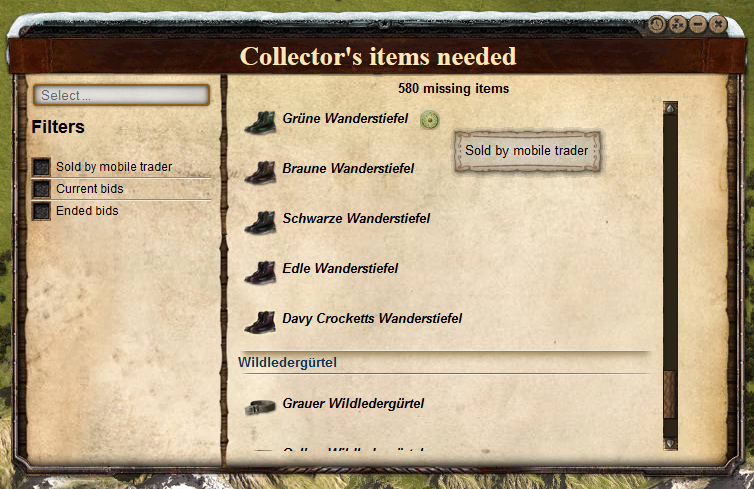This screenshot has width=754, height=489.
Task: Select the Davy Crocketts Wanderstiefel entry
Action: click(x=372, y=318)
